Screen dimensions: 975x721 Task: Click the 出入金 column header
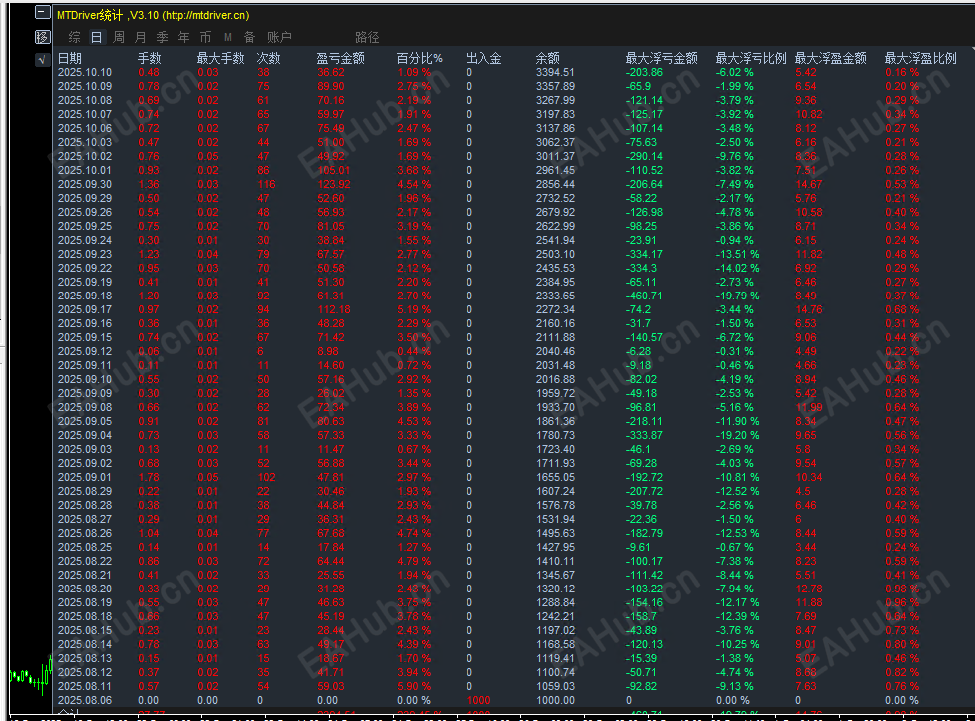point(484,58)
